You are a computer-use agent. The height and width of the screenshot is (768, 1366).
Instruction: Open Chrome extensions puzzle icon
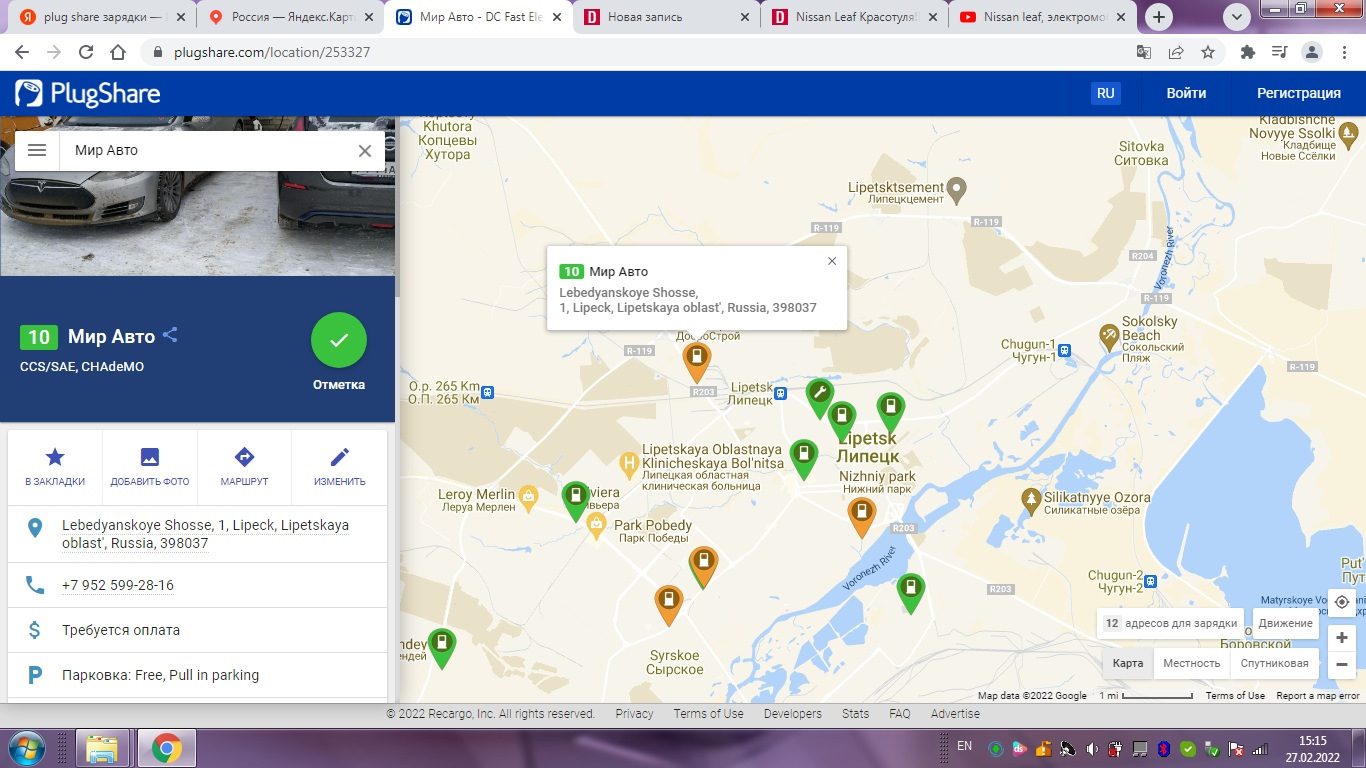coord(1247,52)
